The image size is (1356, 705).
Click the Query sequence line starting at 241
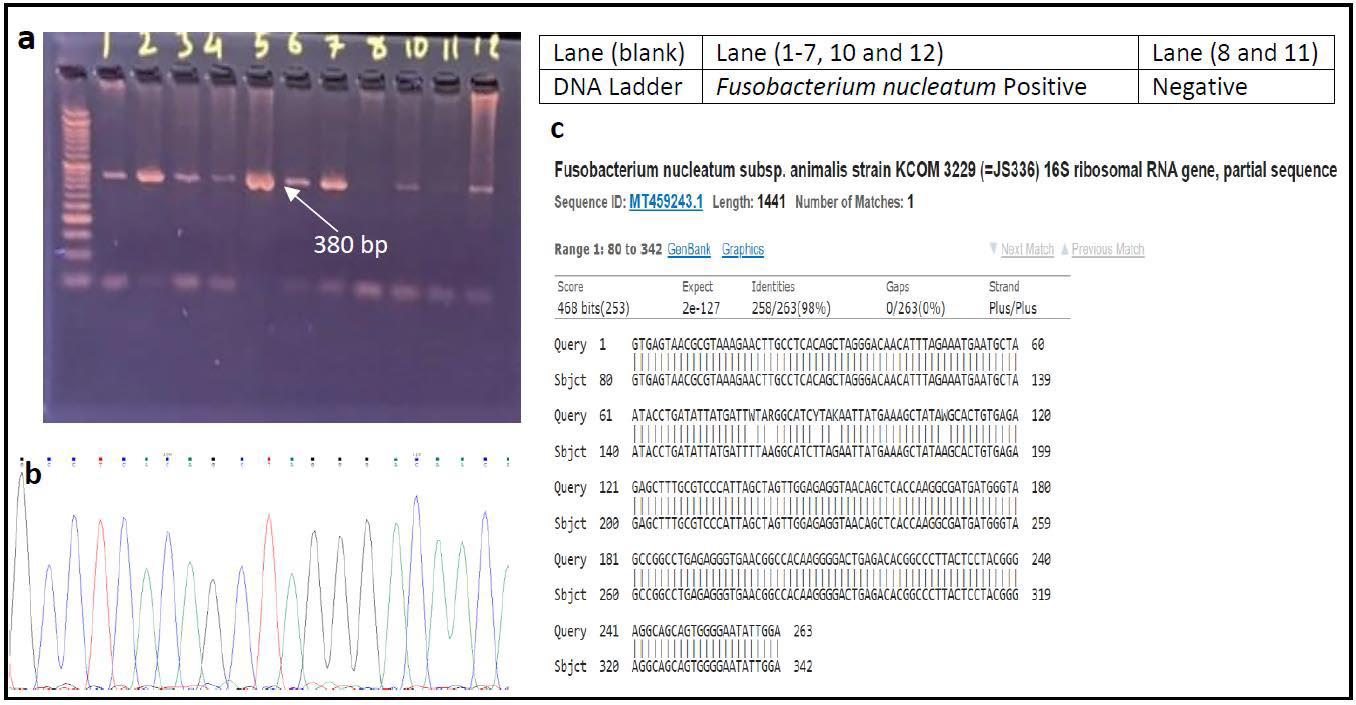click(684, 631)
